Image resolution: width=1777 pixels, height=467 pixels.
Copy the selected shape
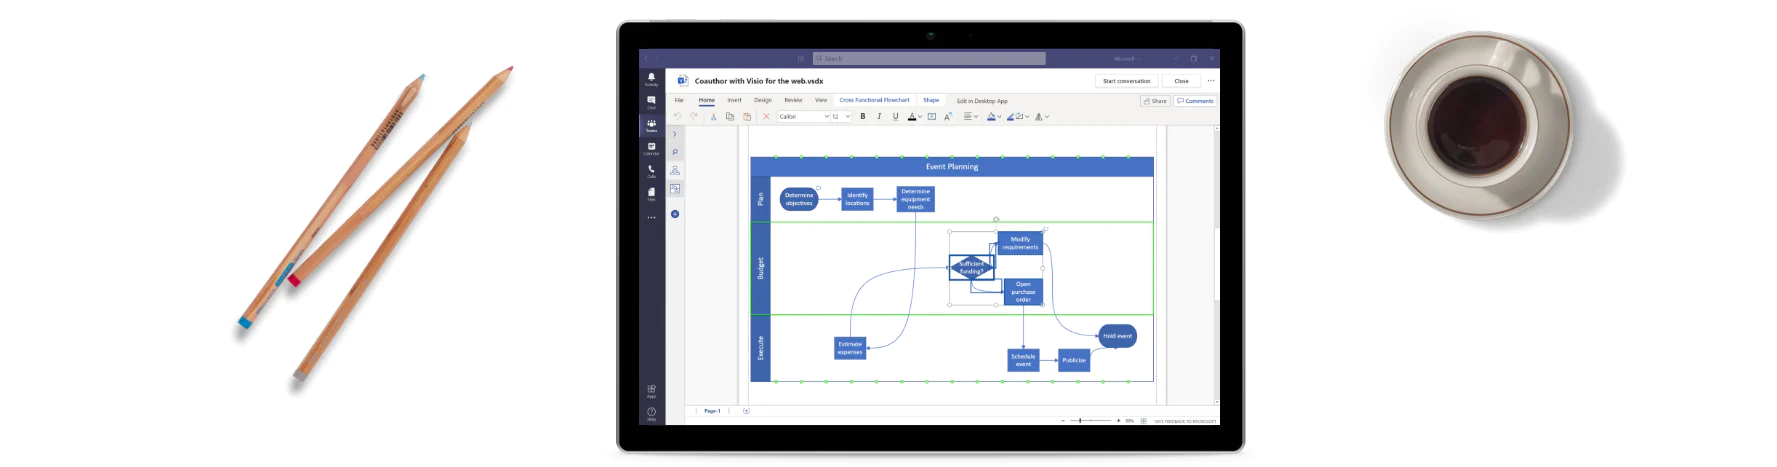coord(730,116)
